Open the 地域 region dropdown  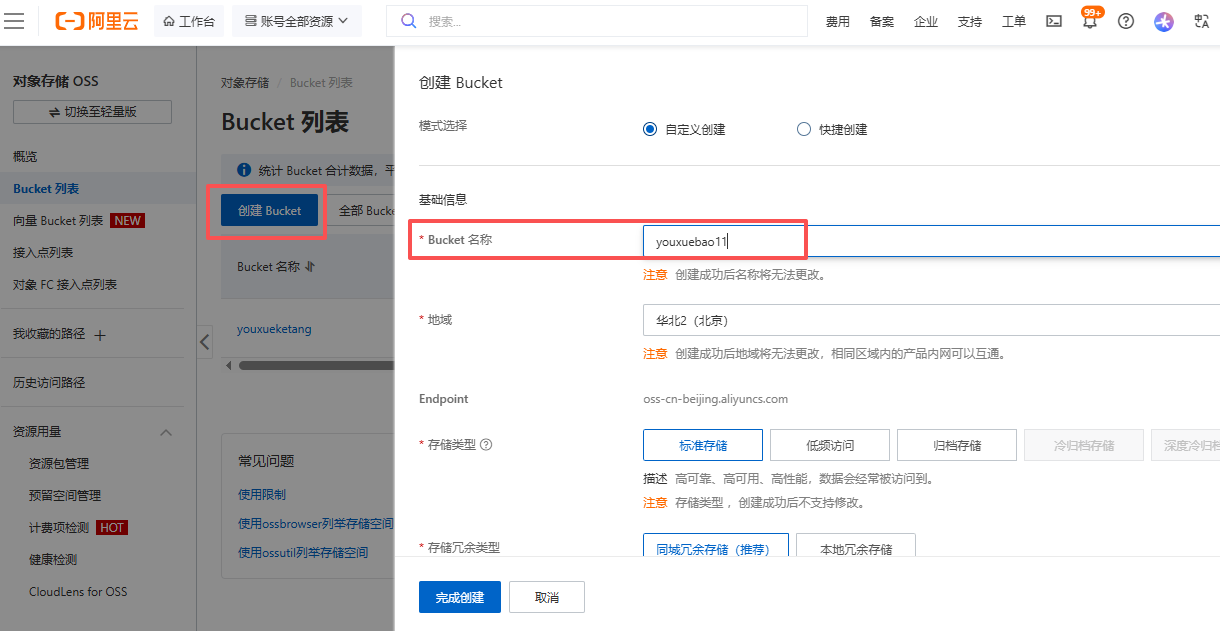click(930, 320)
